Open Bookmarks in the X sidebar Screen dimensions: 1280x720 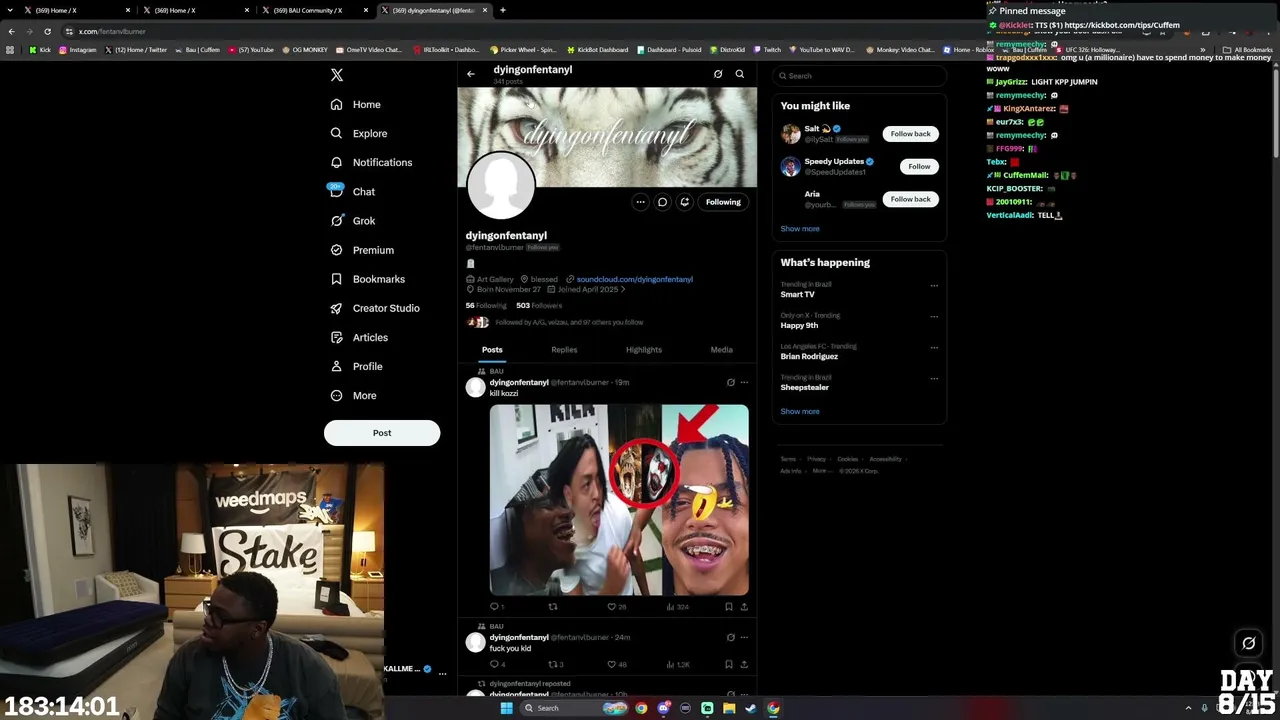(367, 279)
